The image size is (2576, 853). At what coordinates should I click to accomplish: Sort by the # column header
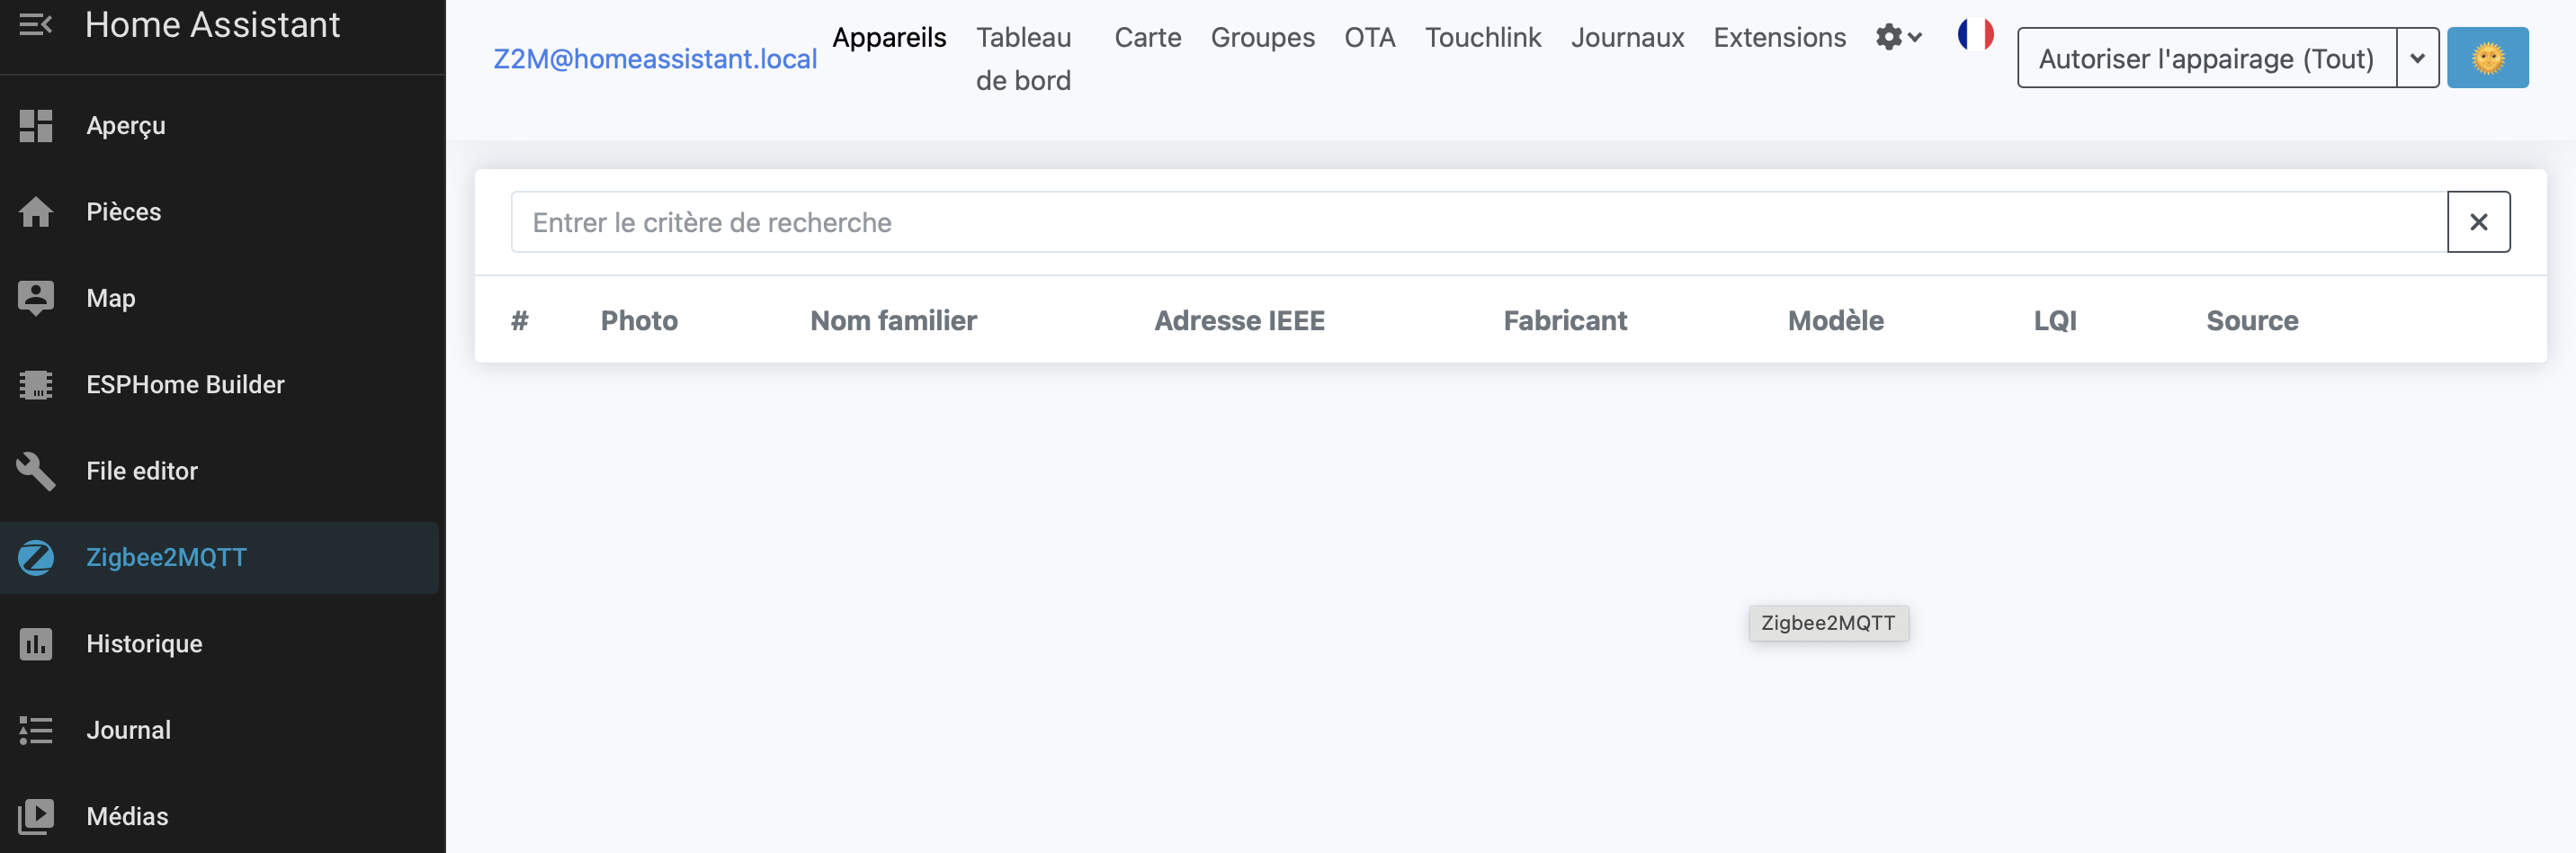(x=519, y=321)
